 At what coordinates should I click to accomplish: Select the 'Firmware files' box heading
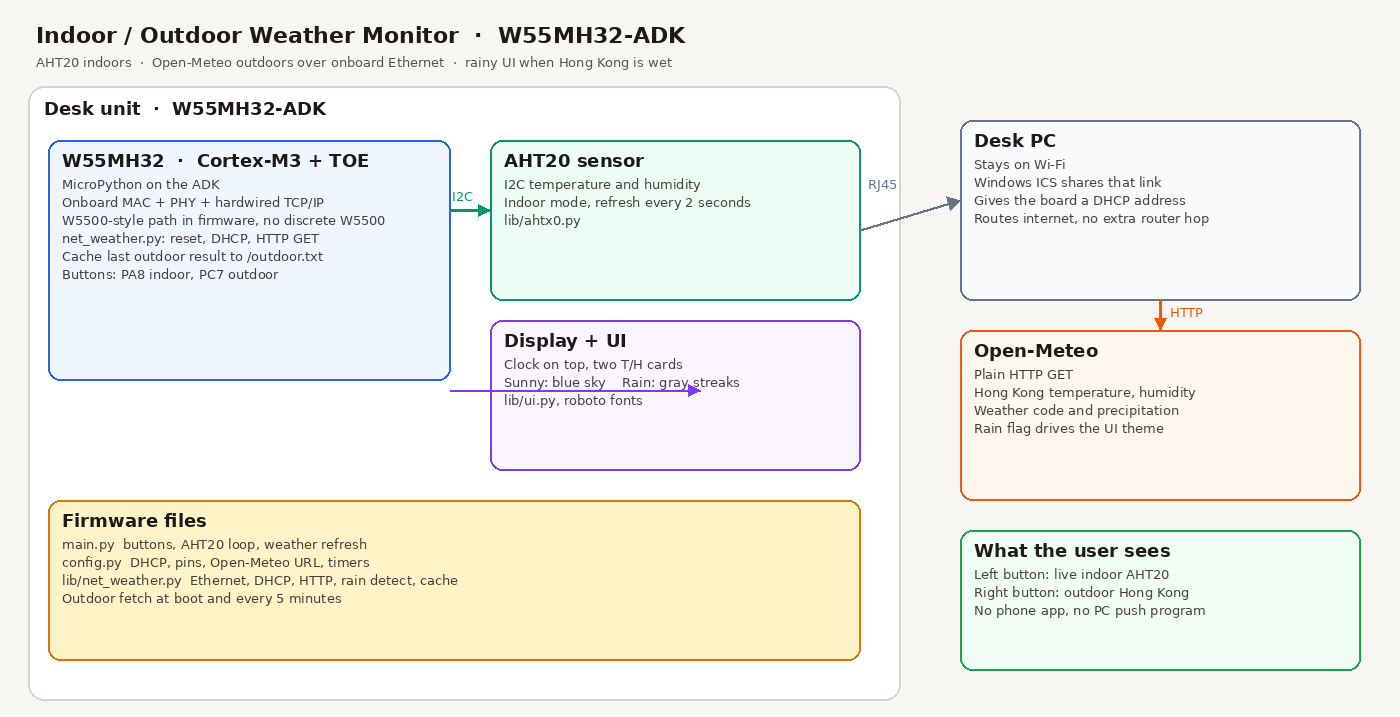click(x=134, y=521)
